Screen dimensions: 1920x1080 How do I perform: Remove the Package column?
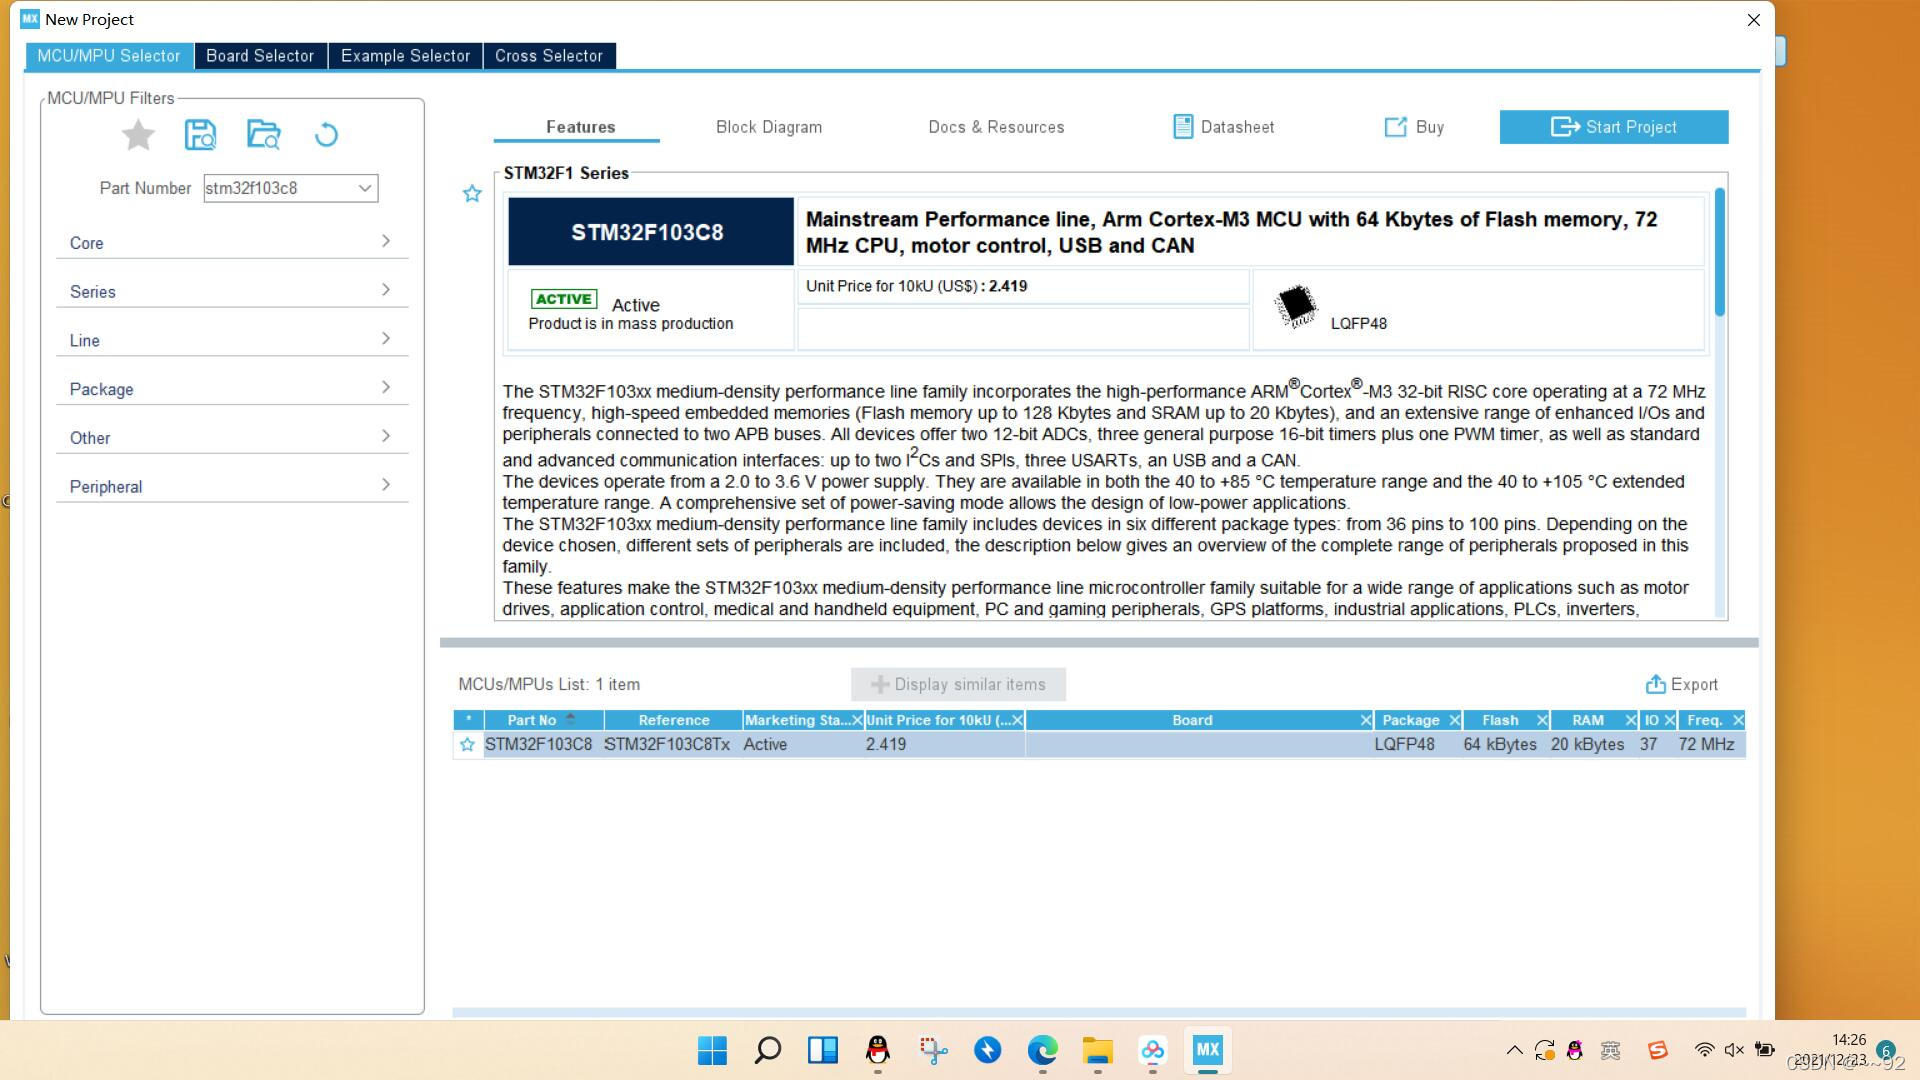click(x=1454, y=721)
